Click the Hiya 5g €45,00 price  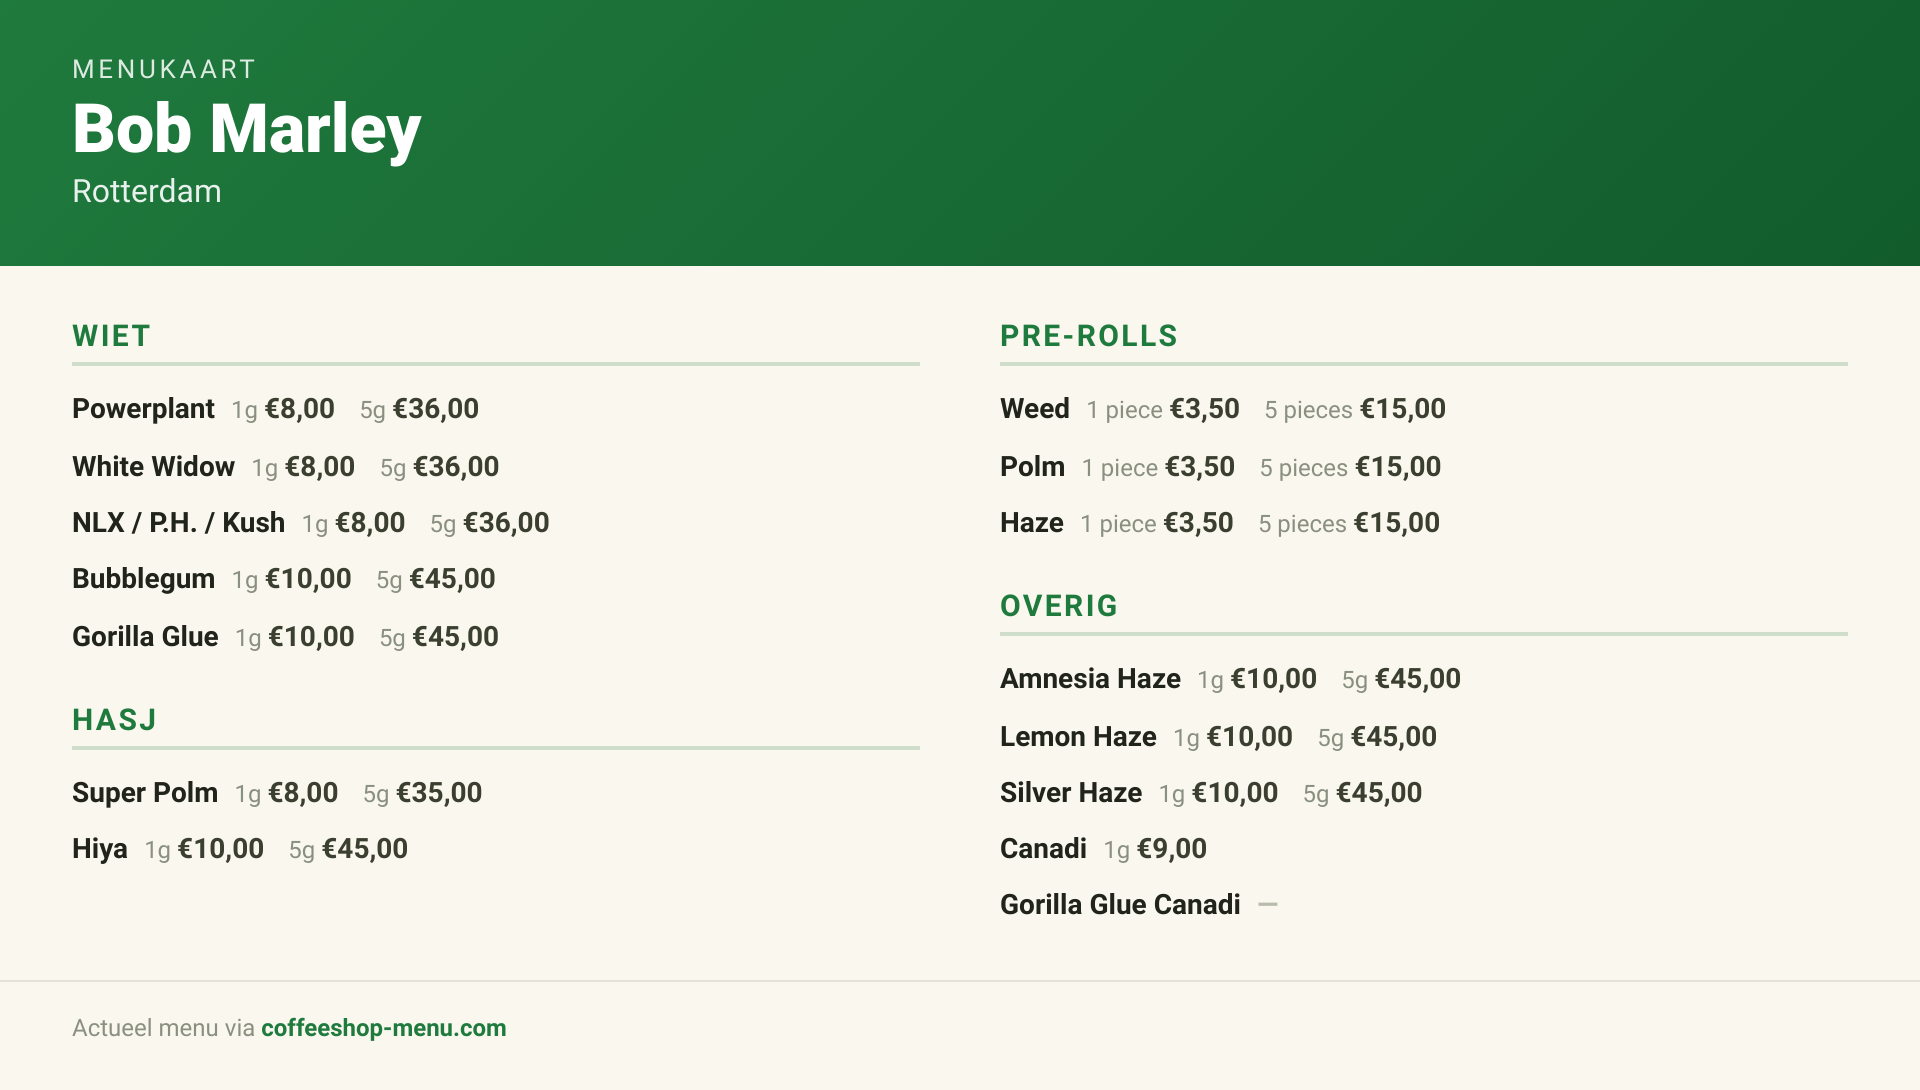point(348,849)
